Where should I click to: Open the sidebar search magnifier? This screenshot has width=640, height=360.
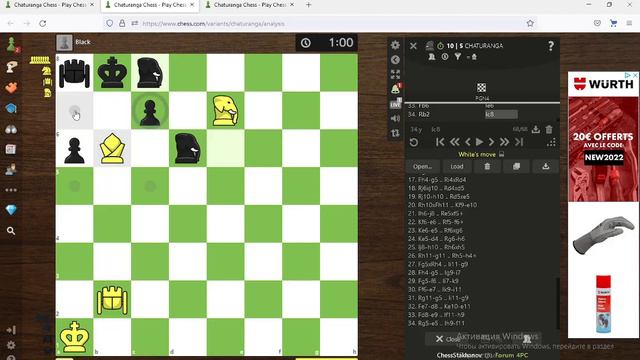pyautogui.click(x=11, y=231)
